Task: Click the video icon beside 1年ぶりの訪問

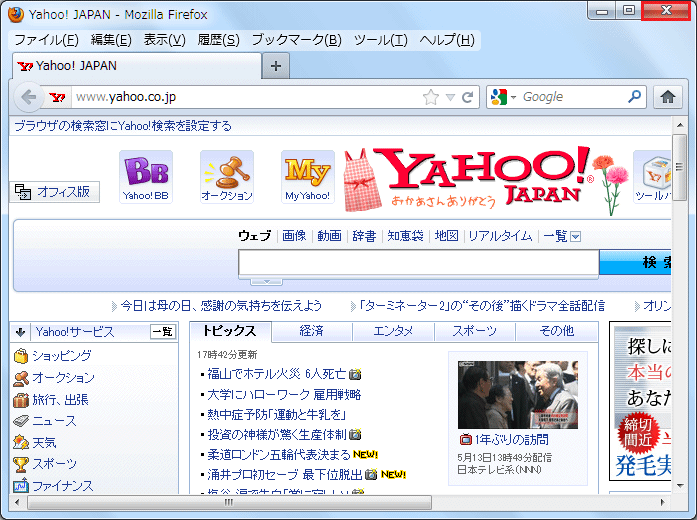Action: [x=465, y=440]
